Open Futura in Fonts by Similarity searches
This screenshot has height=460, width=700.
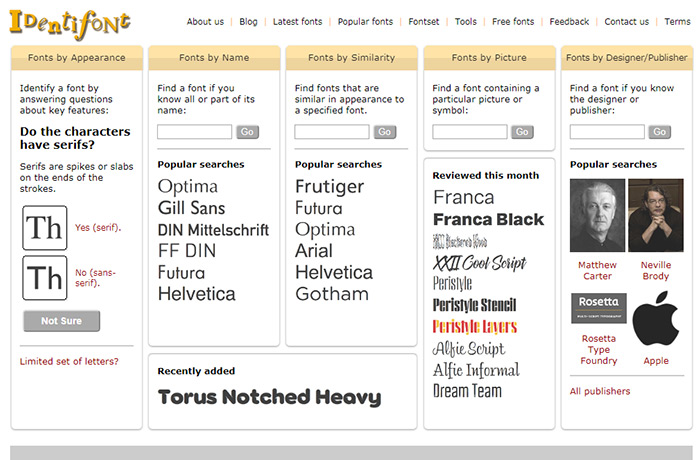click(319, 208)
